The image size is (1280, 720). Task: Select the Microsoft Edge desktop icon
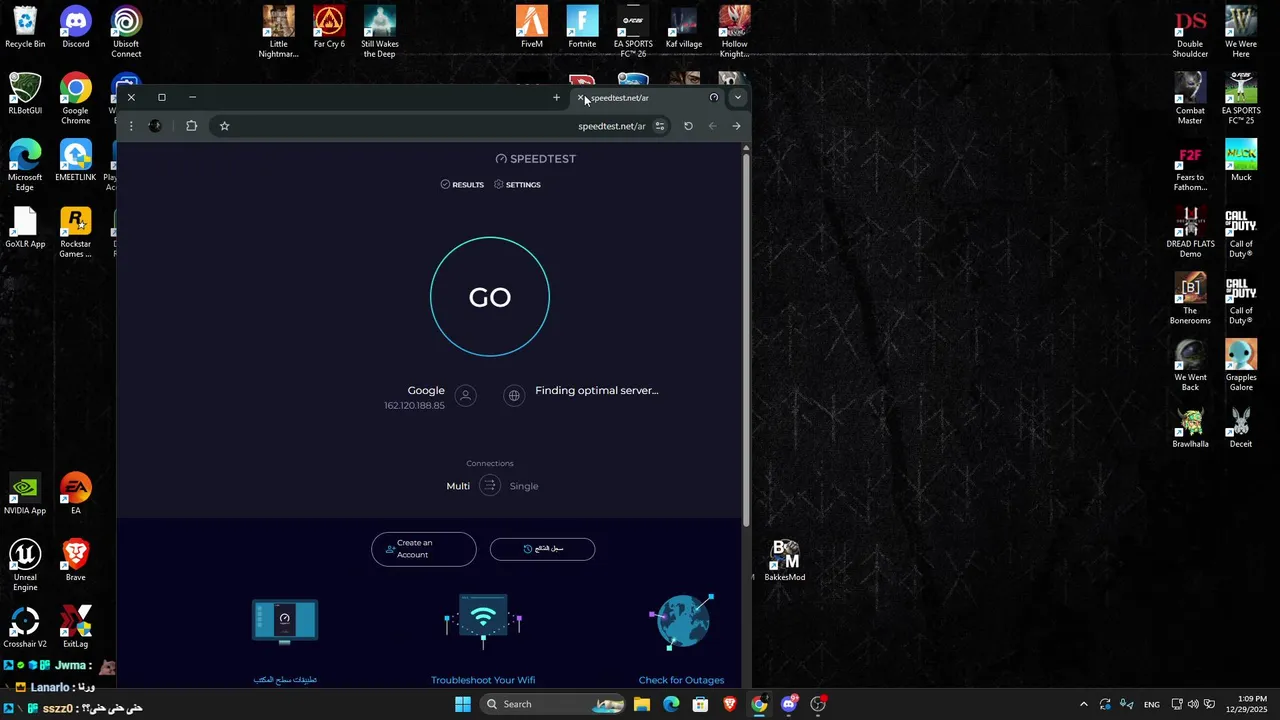(25, 166)
